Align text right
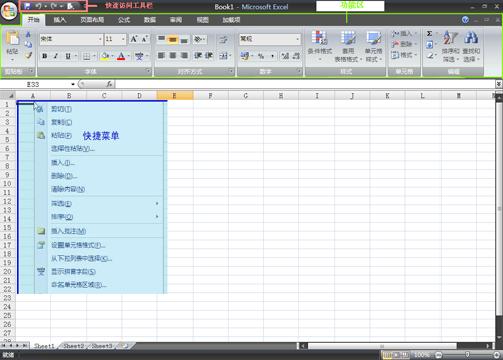 pos(184,55)
